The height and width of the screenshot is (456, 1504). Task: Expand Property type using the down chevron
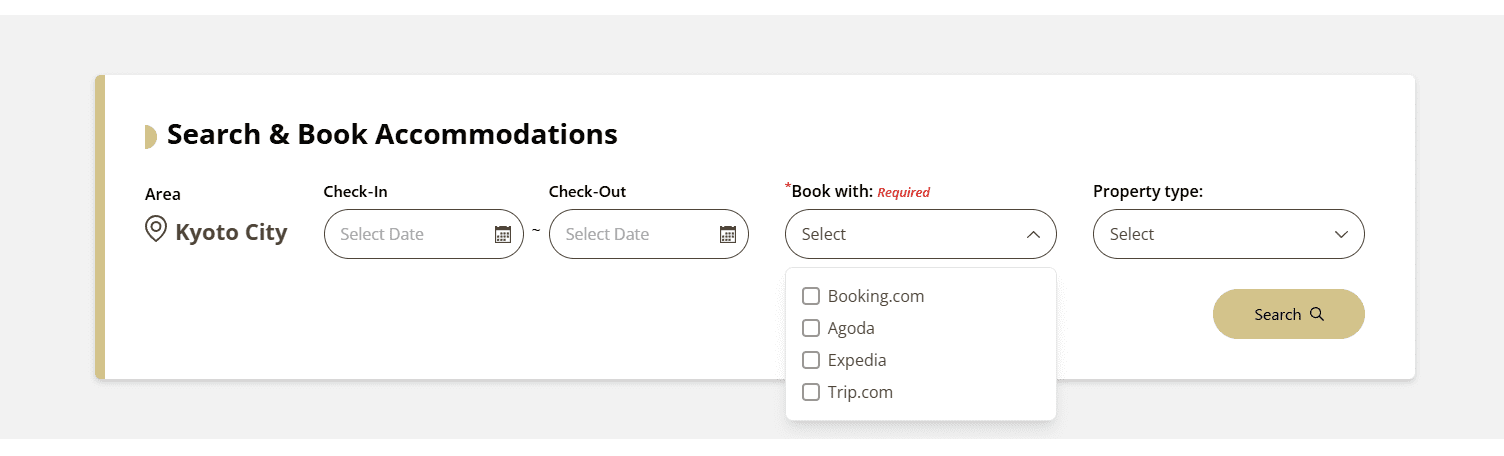(x=1342, y=235)
